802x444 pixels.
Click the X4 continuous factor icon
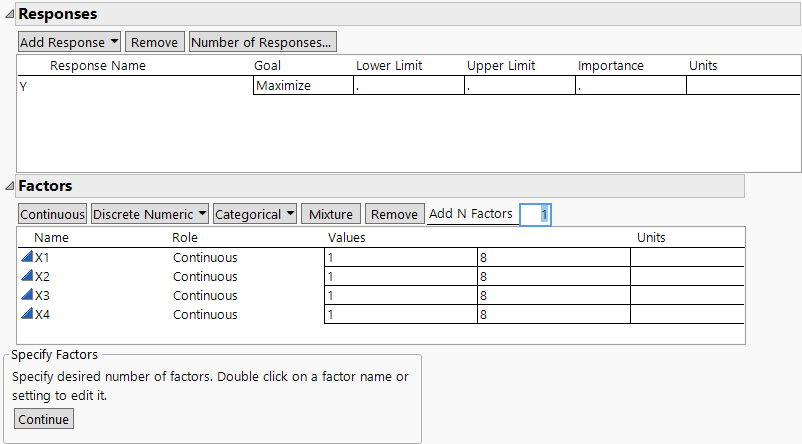coord(27,315)
